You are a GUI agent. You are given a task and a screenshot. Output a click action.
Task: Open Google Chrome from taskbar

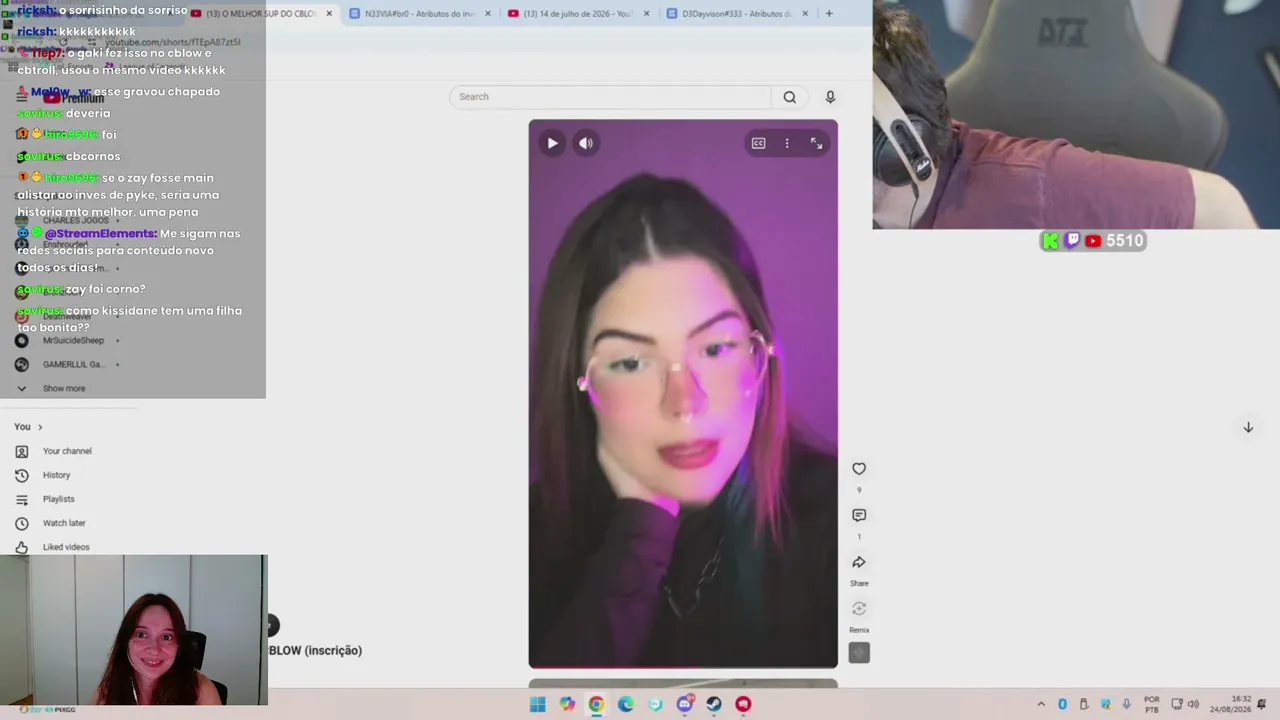(x=596, y=704)
